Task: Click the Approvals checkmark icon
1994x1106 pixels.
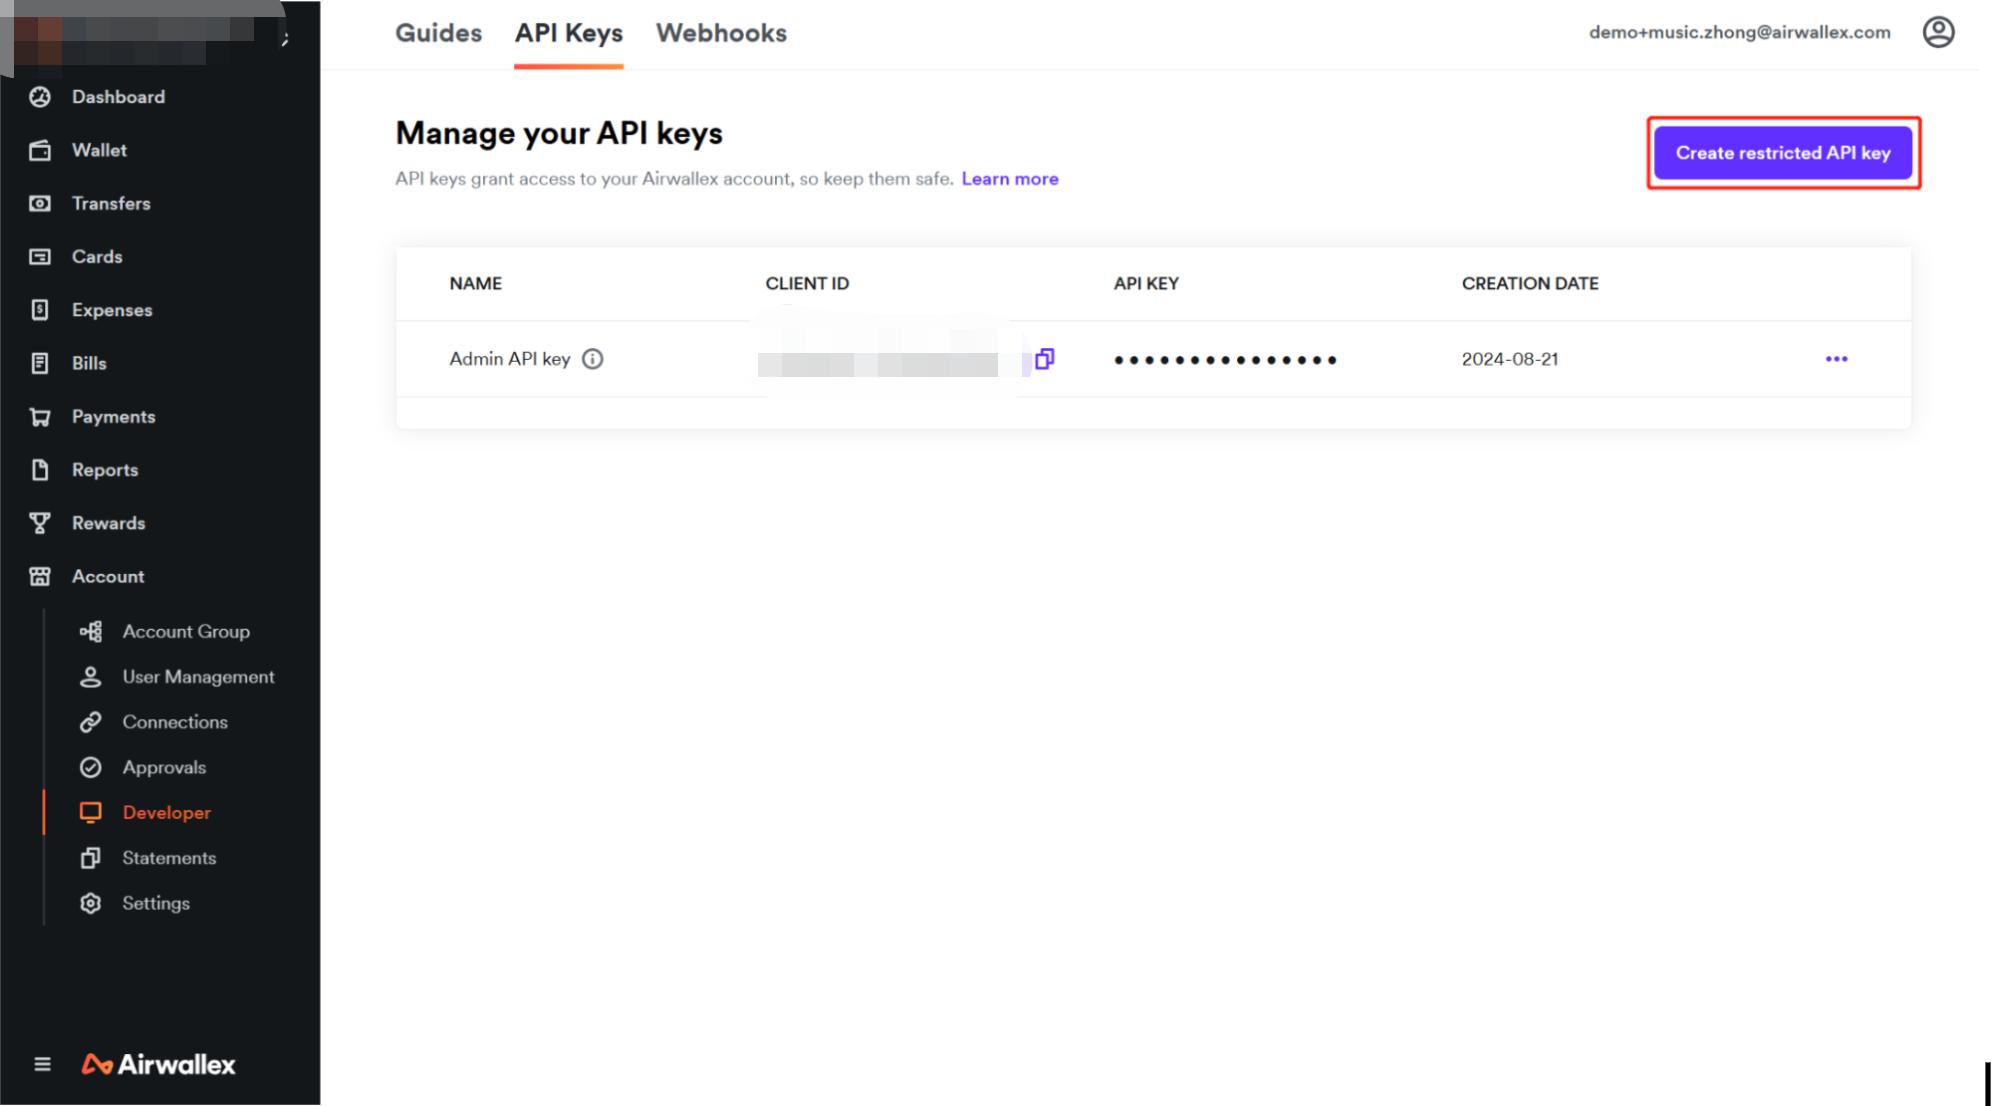Action: (x=91, y=768)
